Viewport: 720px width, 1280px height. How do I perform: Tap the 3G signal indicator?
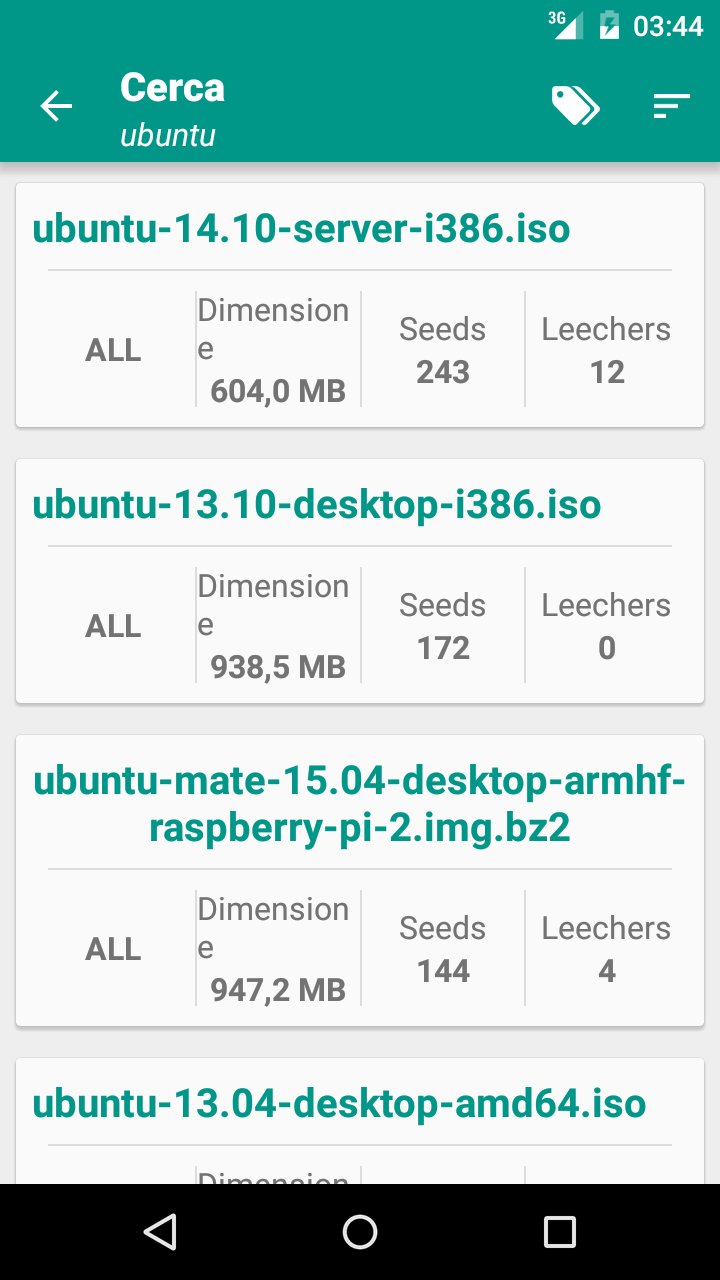[x=565, y=25]
